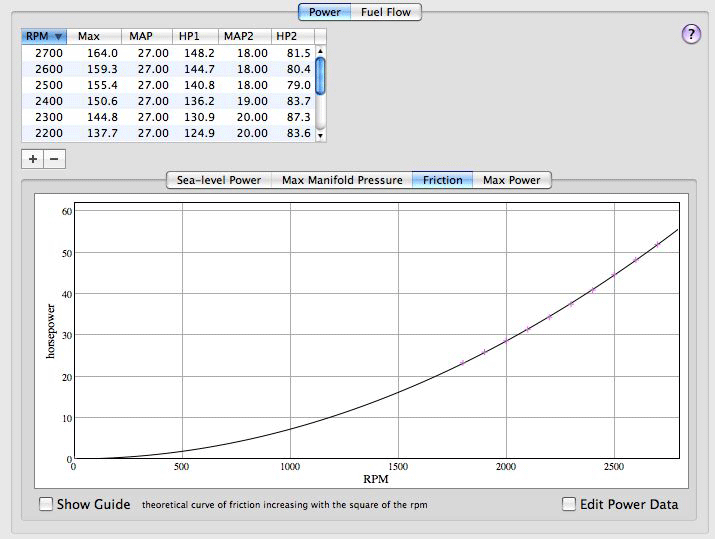The height and width of the screenshot is (539, 715).
Task: Click the RPM column sort arrow
Action: click(58, 36)
